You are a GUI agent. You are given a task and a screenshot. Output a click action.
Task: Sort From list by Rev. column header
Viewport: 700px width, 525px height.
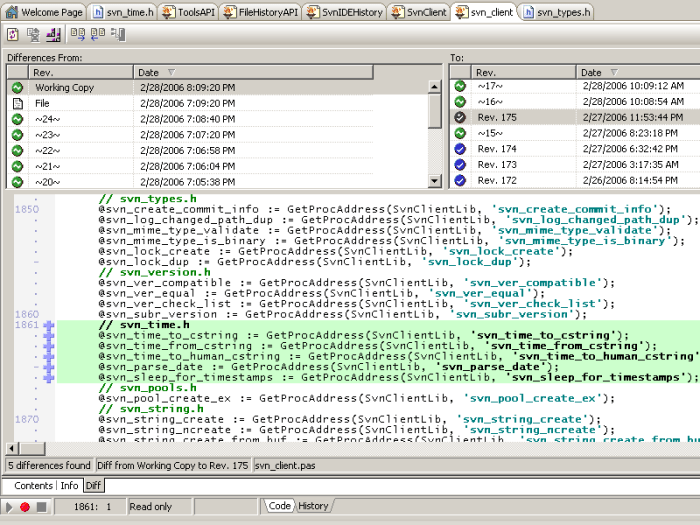pyautogui.click(x=81, y=72)
